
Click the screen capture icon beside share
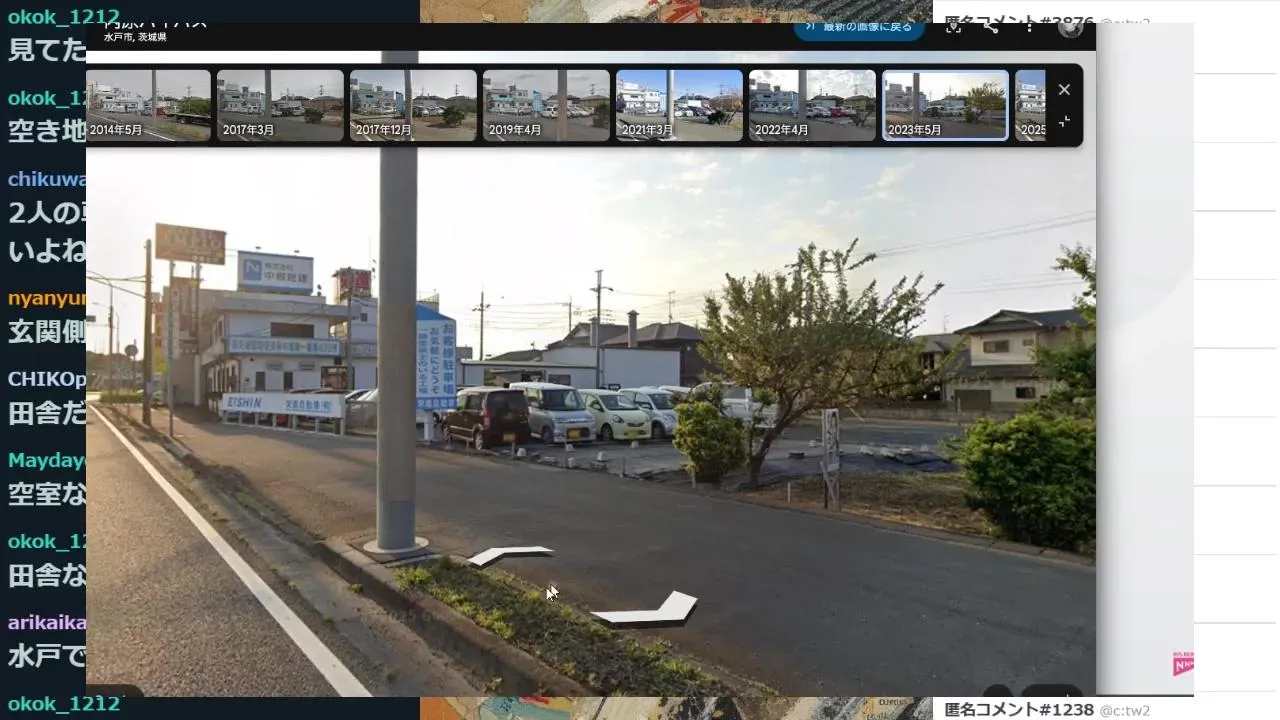(x=953, y=27)
